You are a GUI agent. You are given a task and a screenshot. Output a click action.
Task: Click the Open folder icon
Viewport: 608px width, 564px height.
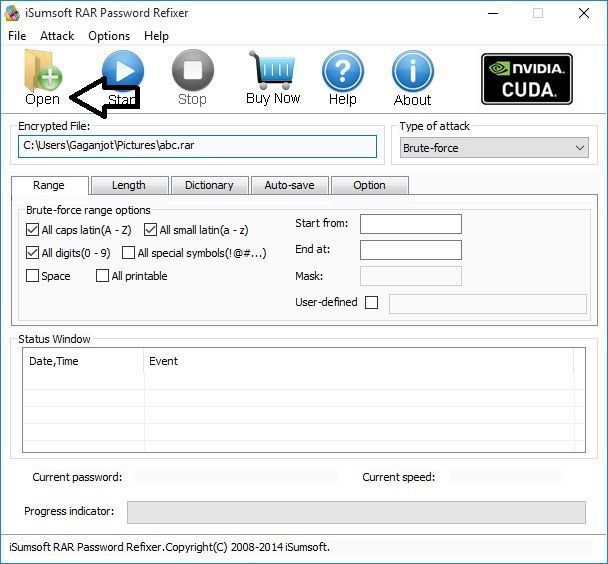(x=43, y=71)
